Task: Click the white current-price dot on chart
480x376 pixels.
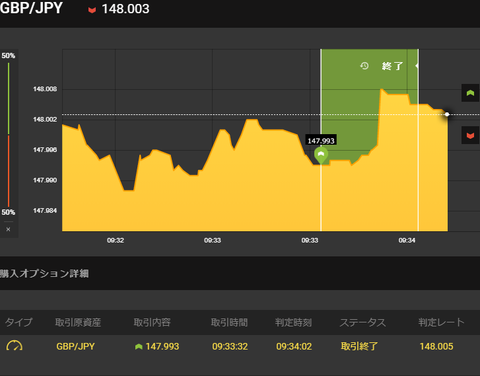Action: click(x=447, y=114)
